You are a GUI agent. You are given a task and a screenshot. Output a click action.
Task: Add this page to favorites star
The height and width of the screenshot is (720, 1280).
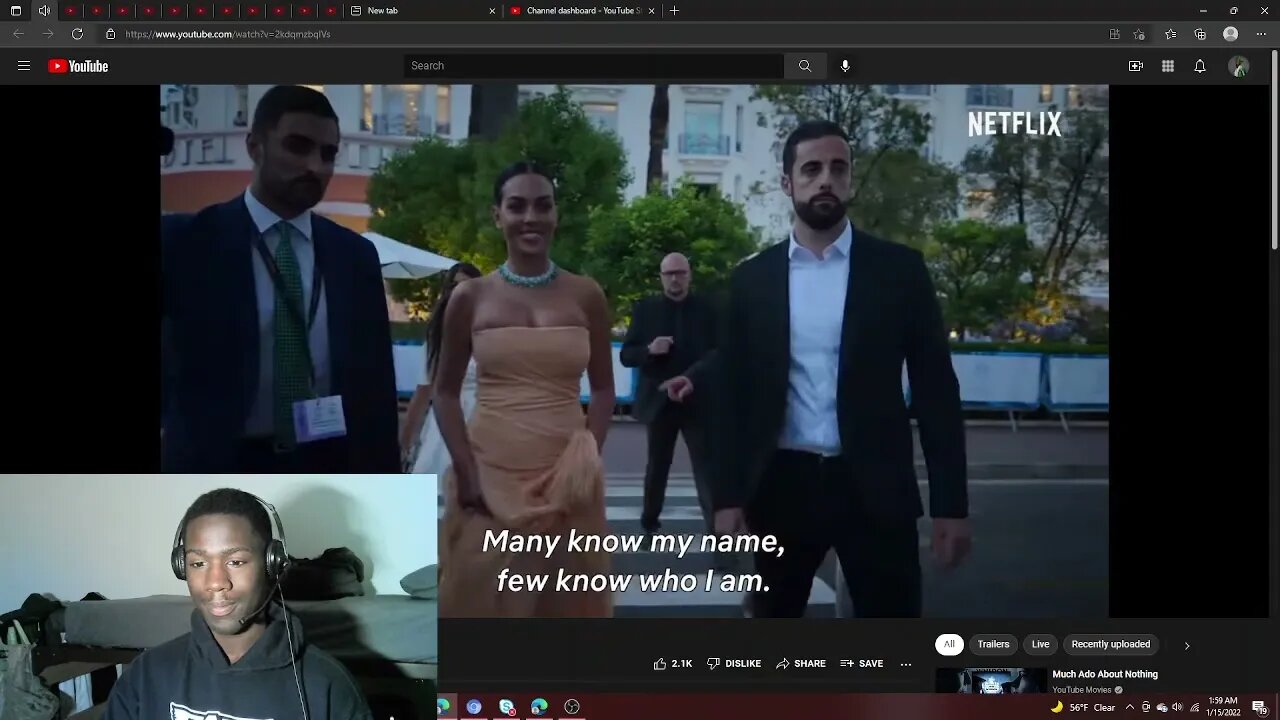point(1139,34)
